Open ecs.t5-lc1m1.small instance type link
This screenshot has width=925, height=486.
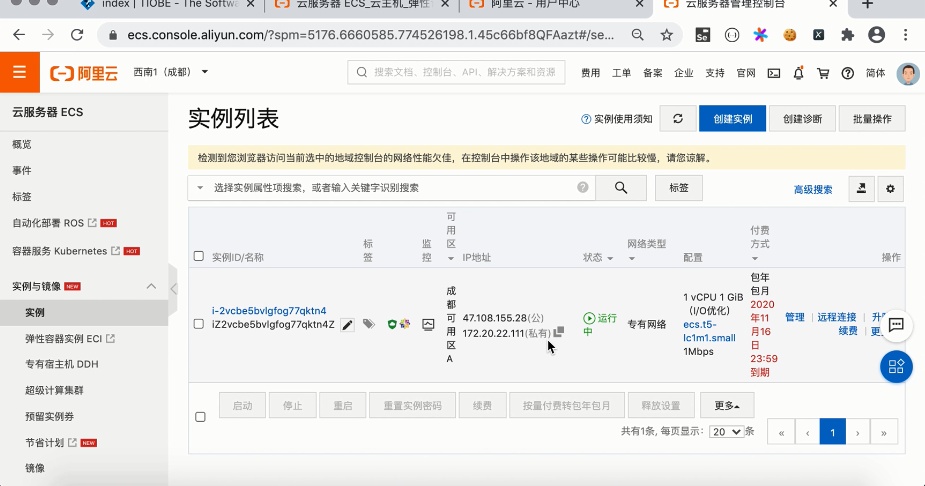point(710,331)
